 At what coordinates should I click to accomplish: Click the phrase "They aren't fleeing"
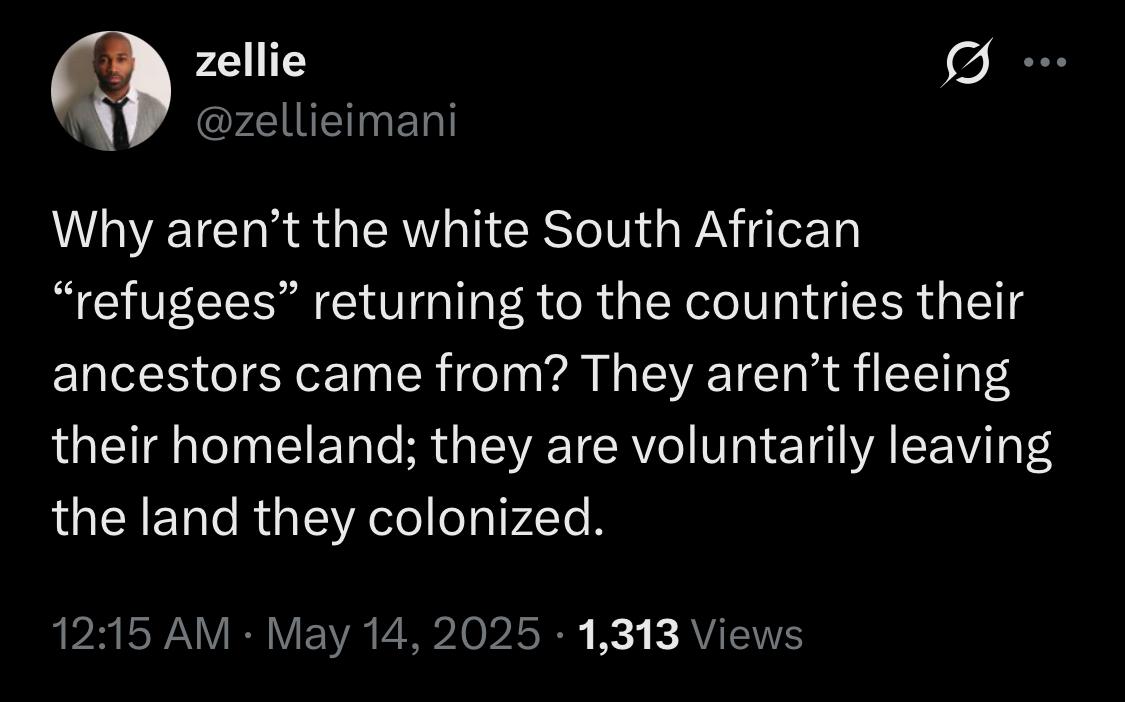pos(797,376)
